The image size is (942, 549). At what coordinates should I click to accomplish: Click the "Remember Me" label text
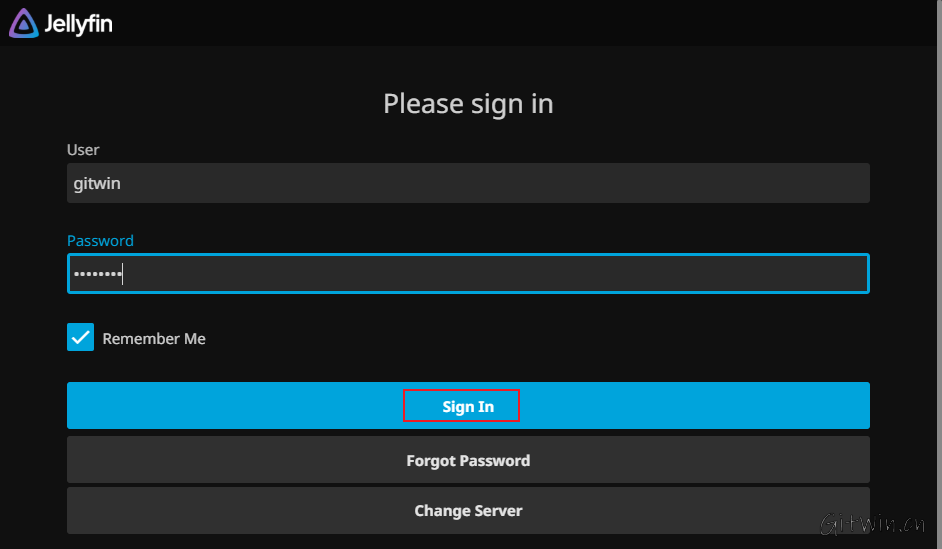(x=154, y=339)
